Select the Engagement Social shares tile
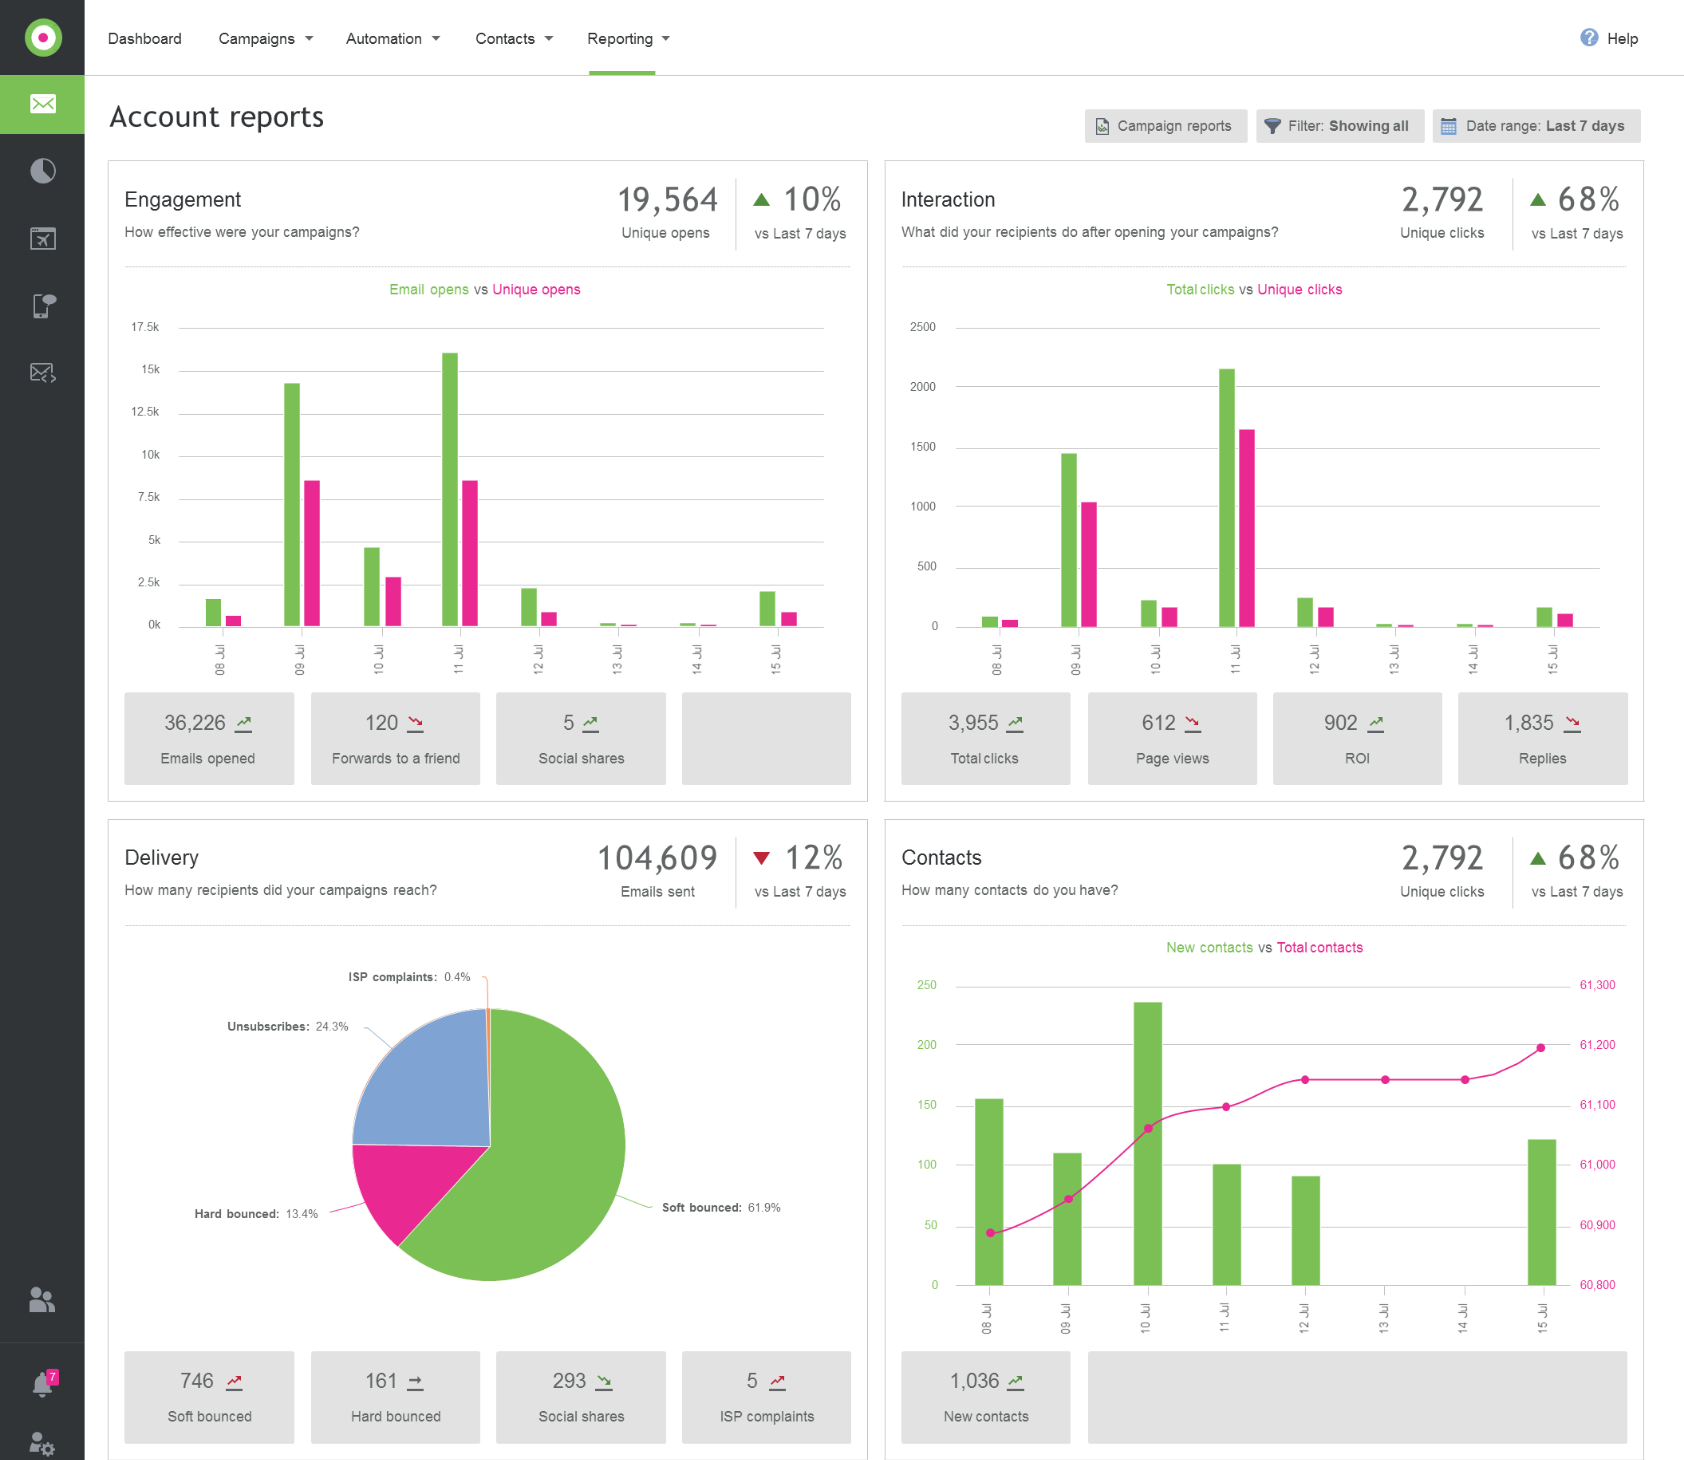This screenshot has height=1460, width=1684. (x=581, y=738)
